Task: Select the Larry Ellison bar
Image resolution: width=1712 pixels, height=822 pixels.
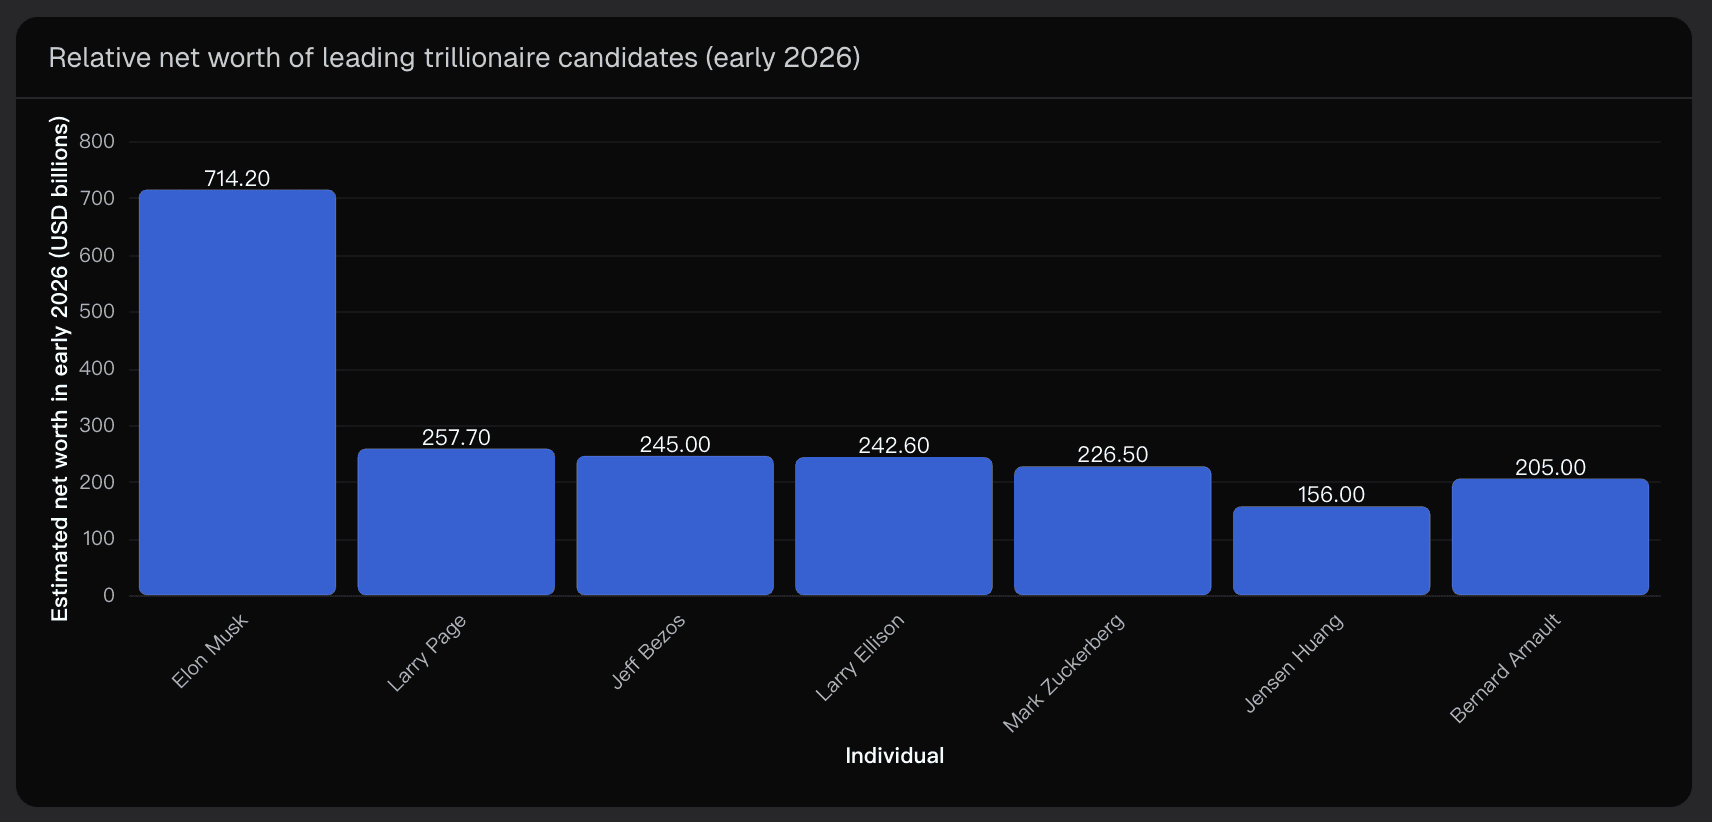Action: tap(894, 526)
